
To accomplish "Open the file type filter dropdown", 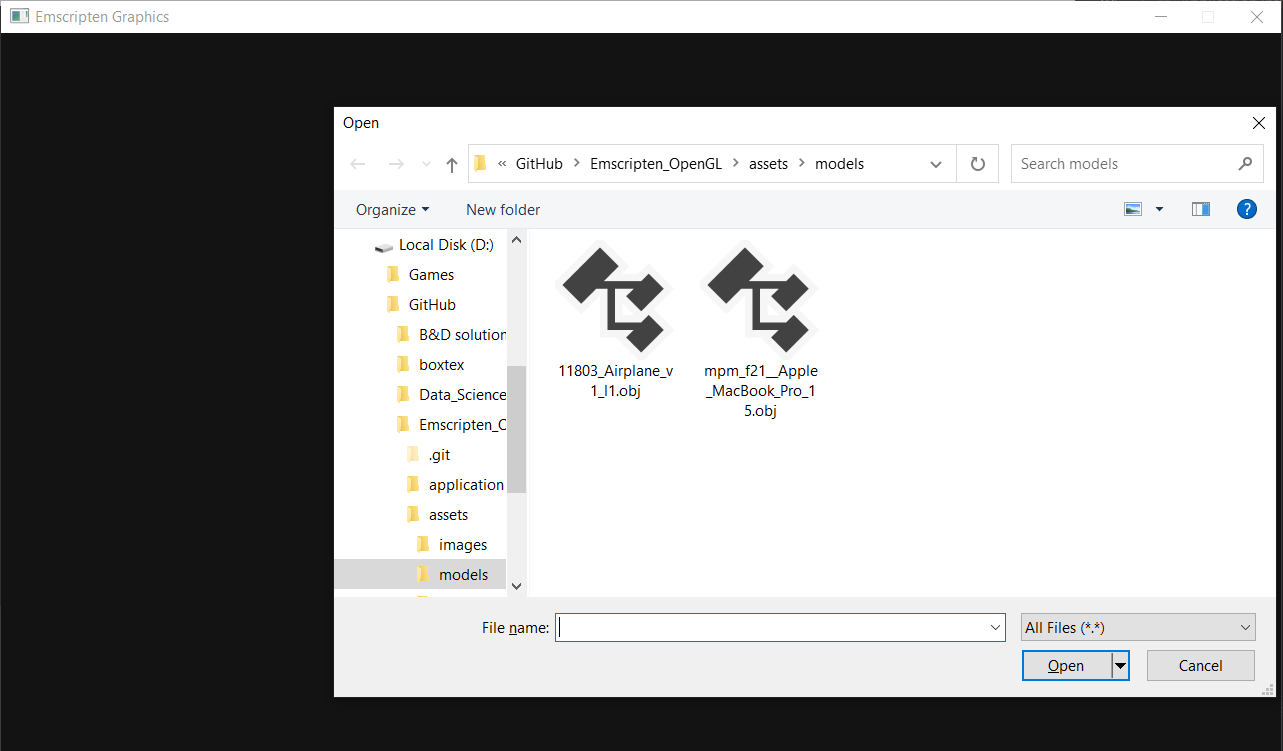I will [x=1137, y=627].
